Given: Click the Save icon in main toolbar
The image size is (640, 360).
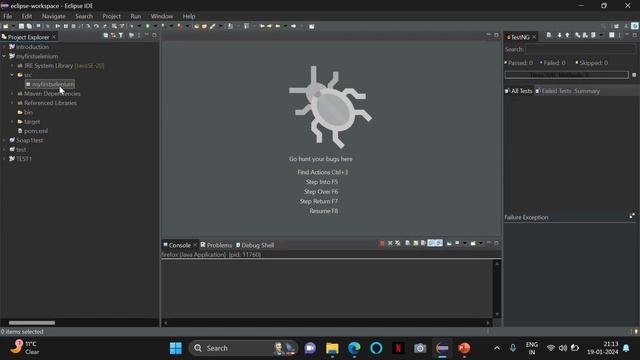Looking at the screenshot, I should [x=21, y=26].
